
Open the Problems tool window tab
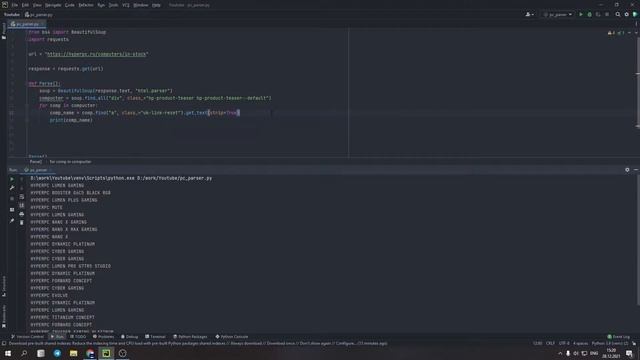tap(103, 337)
